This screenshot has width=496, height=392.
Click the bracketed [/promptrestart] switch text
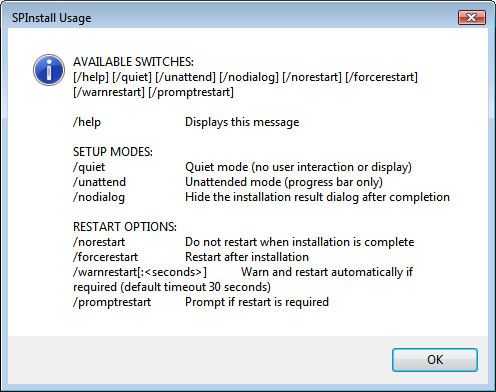pos(191,92)
